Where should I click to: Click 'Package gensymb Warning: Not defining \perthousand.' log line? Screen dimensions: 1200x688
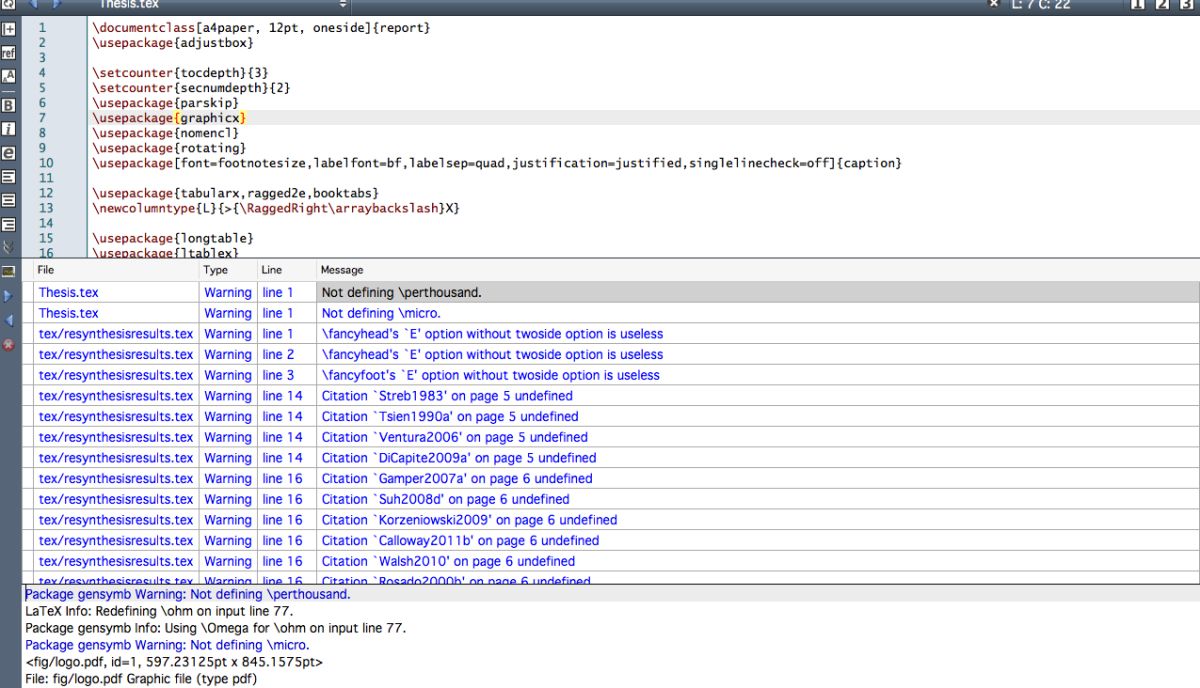click(x=188, y=594)
